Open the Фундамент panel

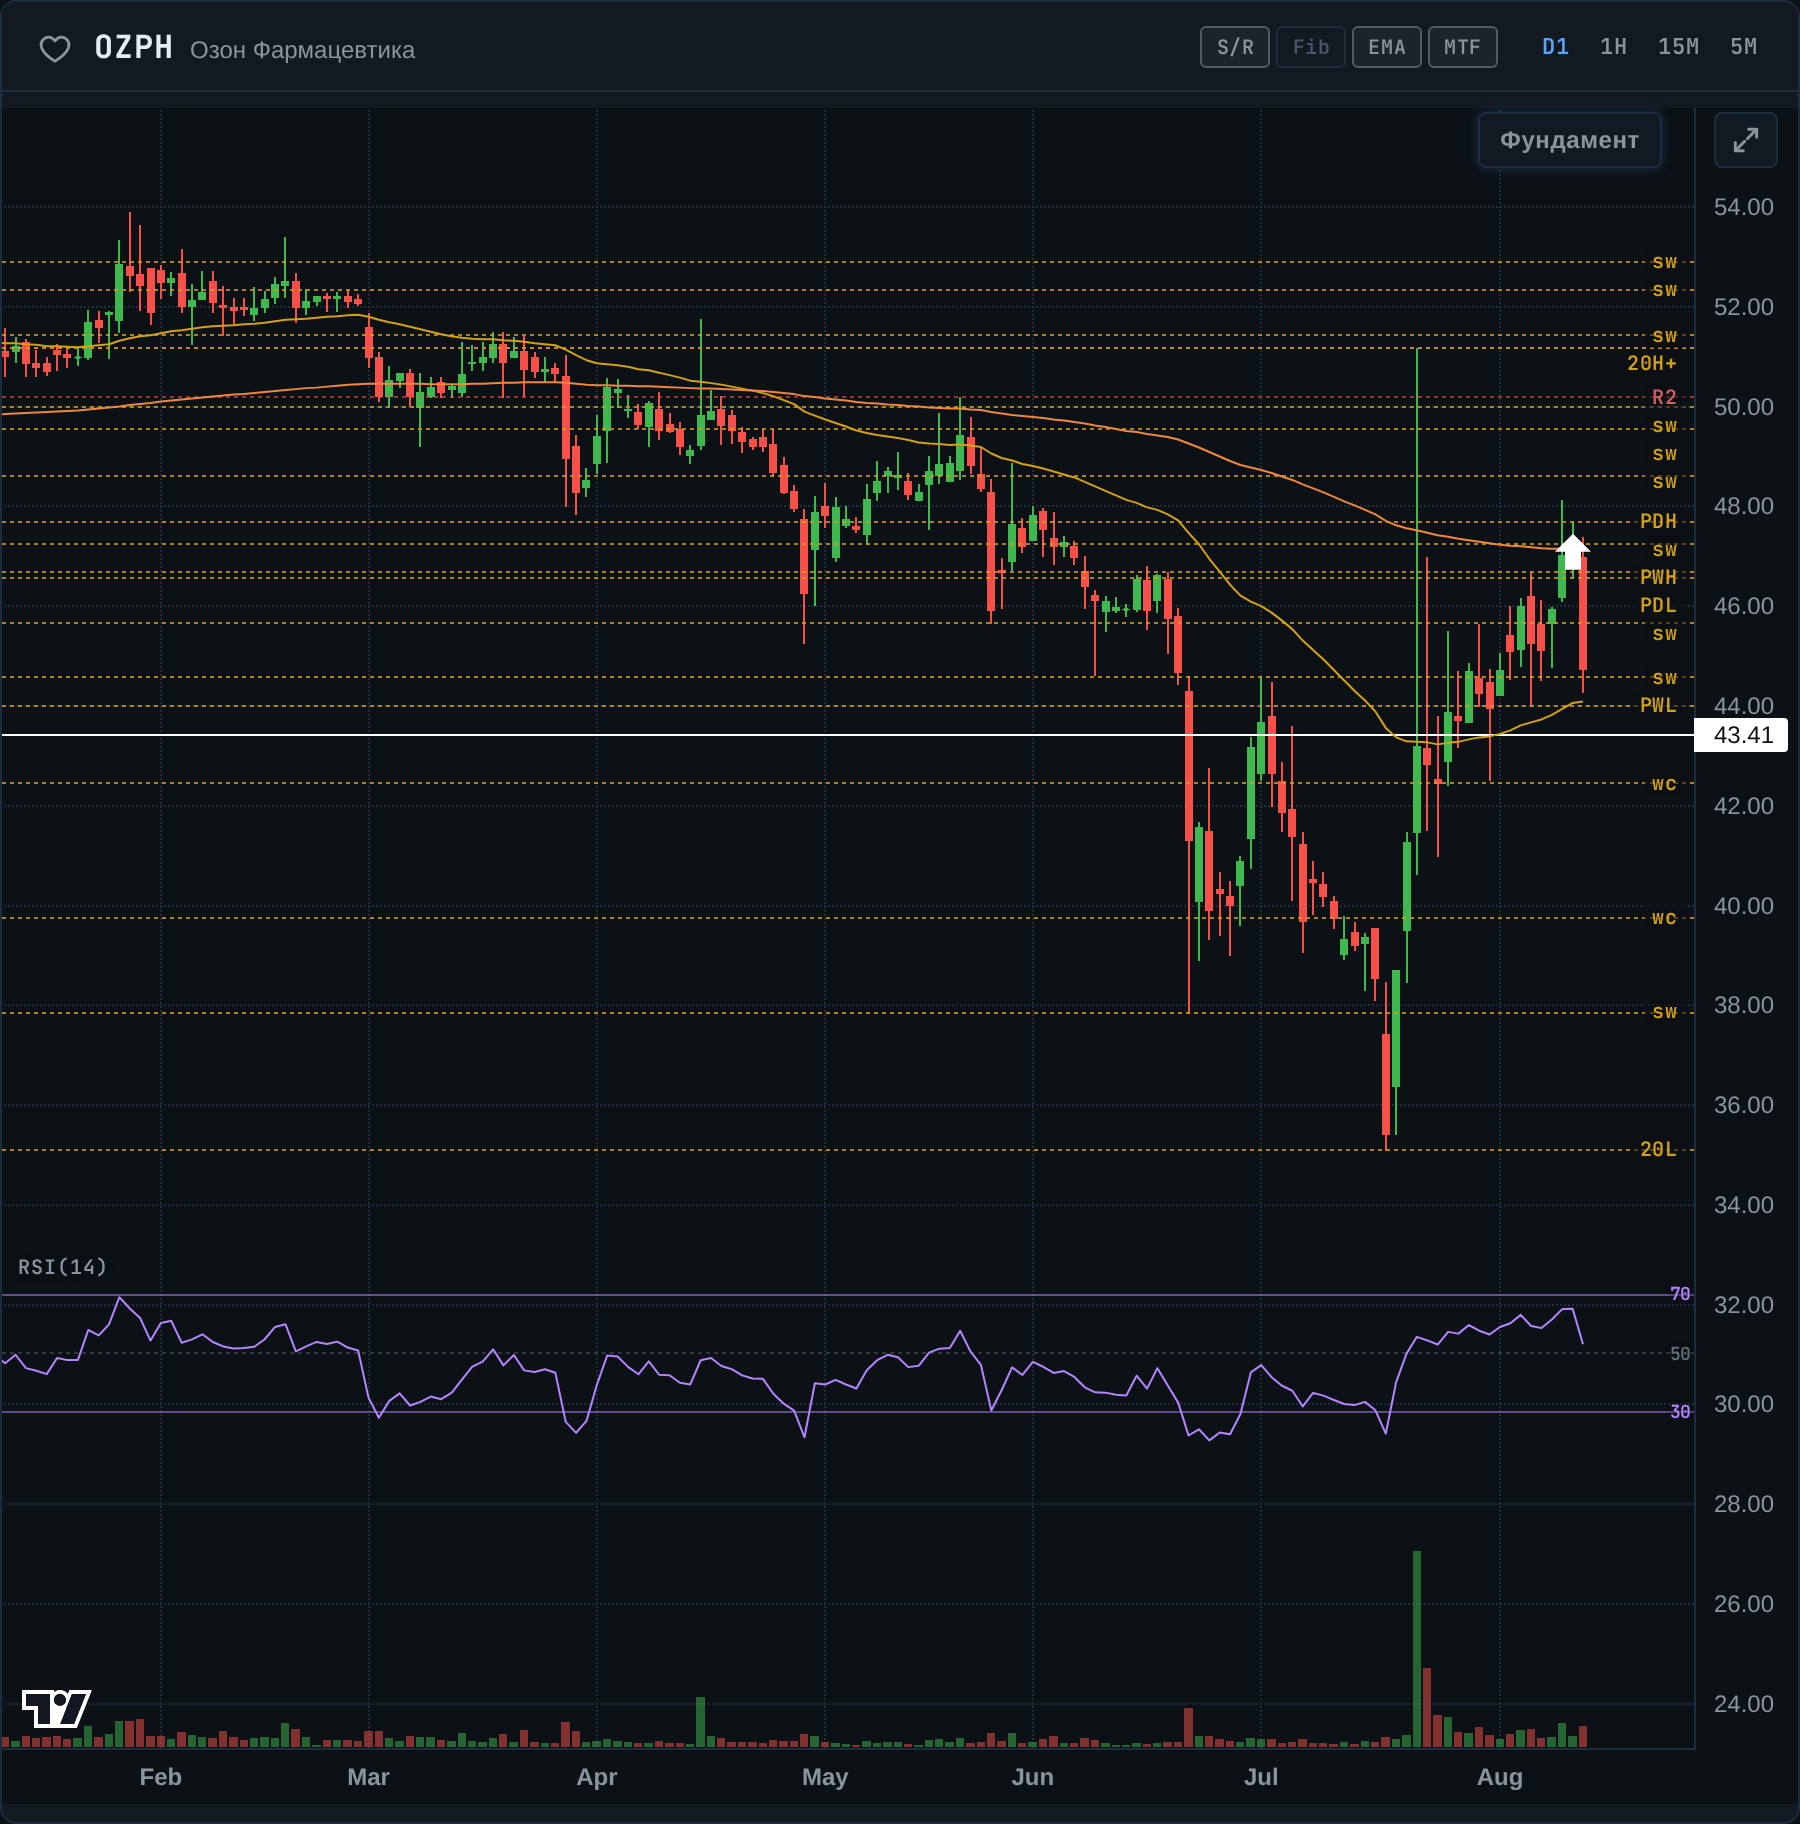pos(1569,140)
